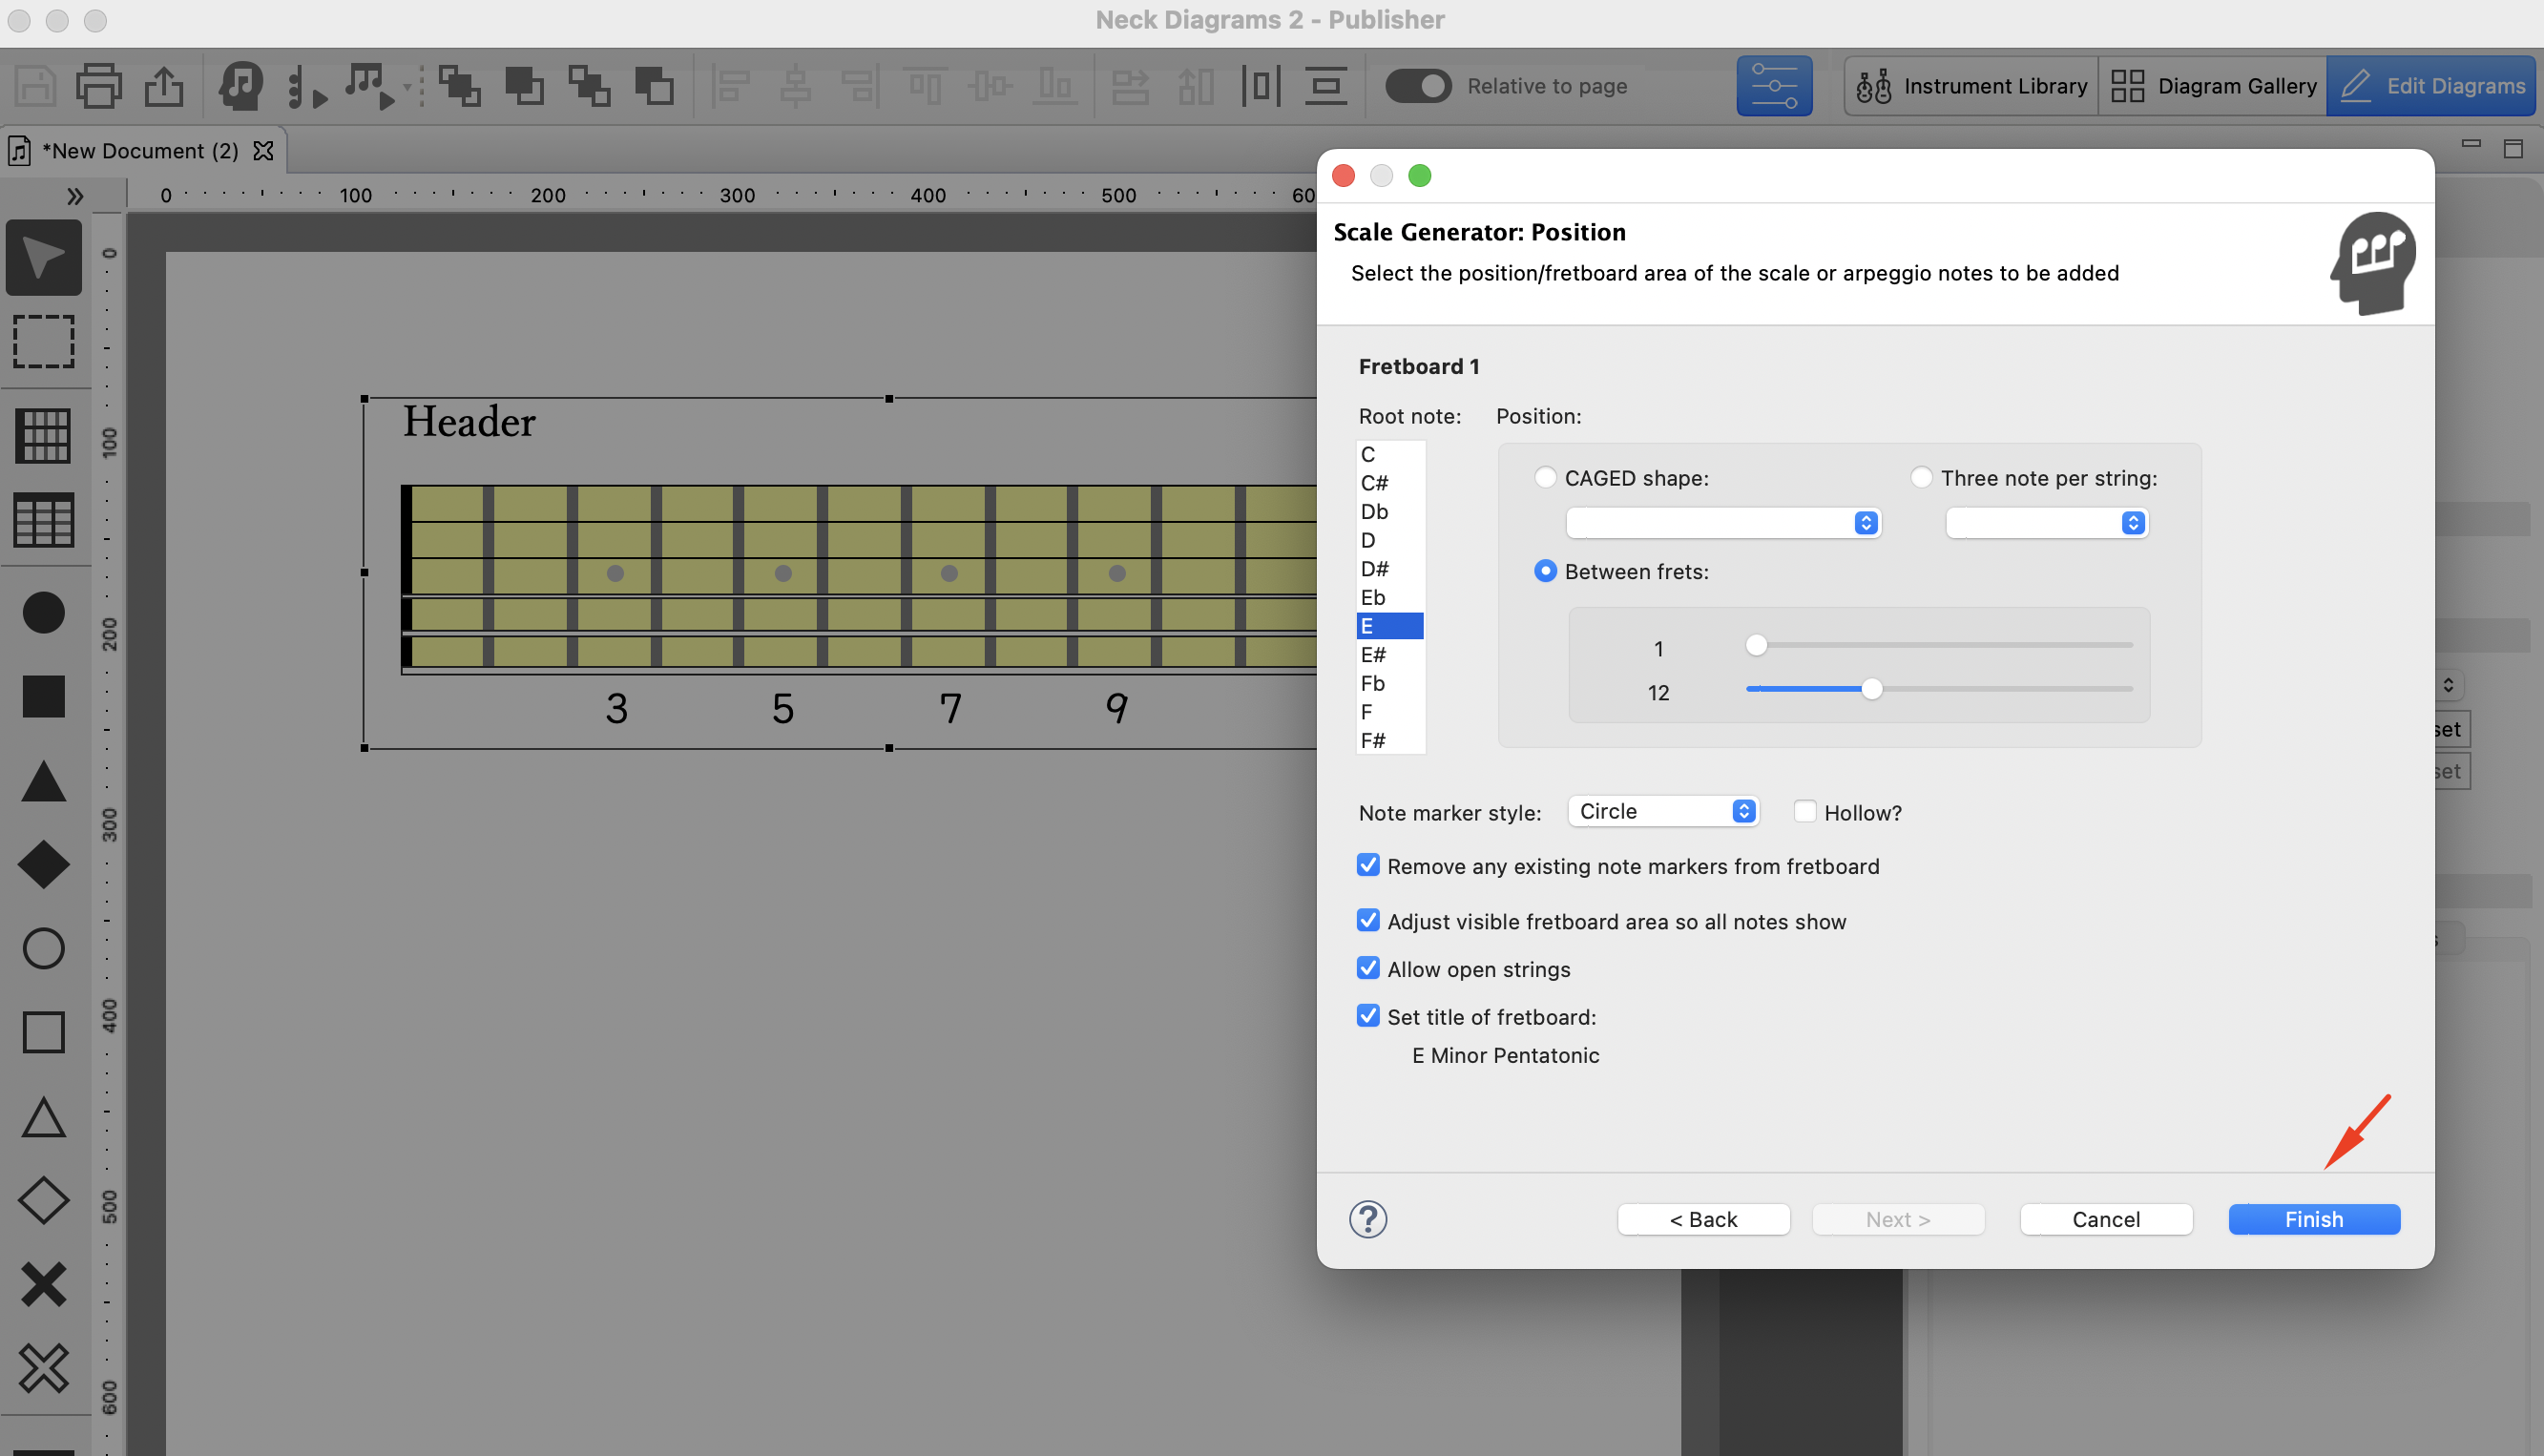The height and width of the screenshot is (1456, 2544).
Task: Click the print icon in toolbar
Action: 99,86
